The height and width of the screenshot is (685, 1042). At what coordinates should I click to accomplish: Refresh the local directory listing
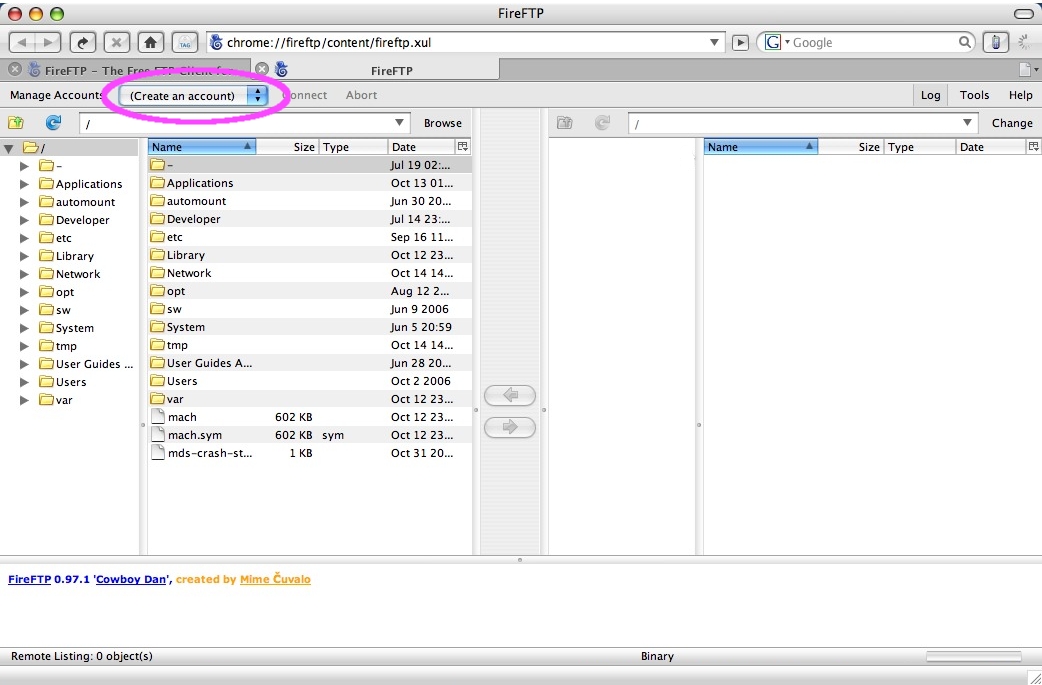tap(53, 123)
